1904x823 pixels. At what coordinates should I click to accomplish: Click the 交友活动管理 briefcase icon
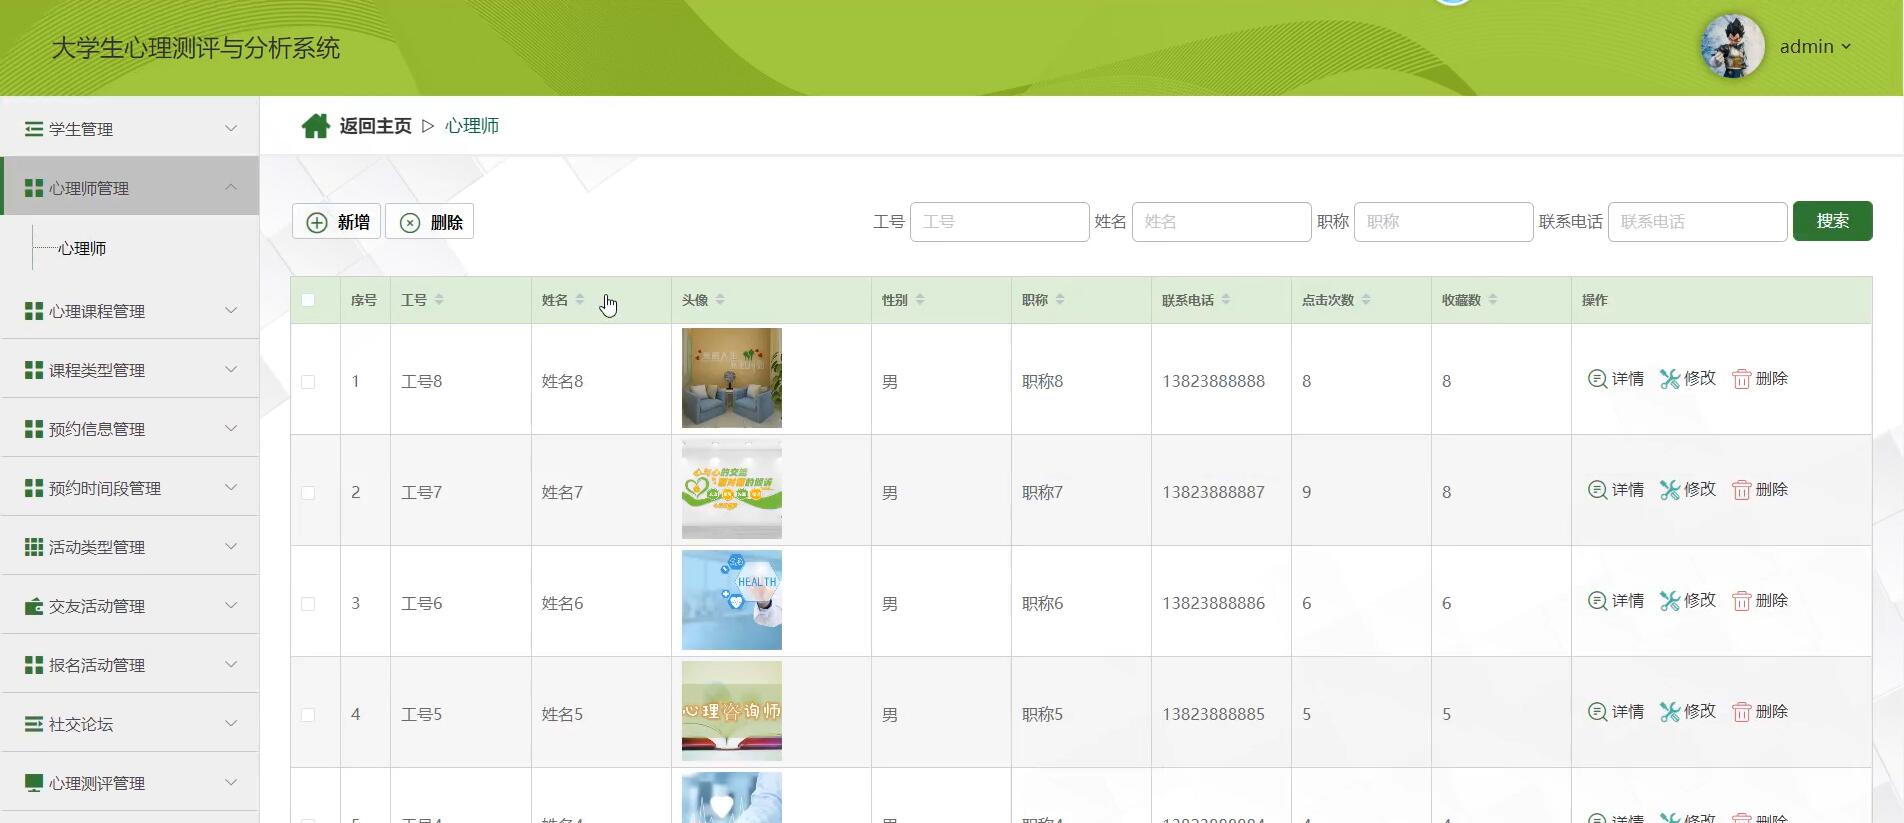(x=34, y=606)
